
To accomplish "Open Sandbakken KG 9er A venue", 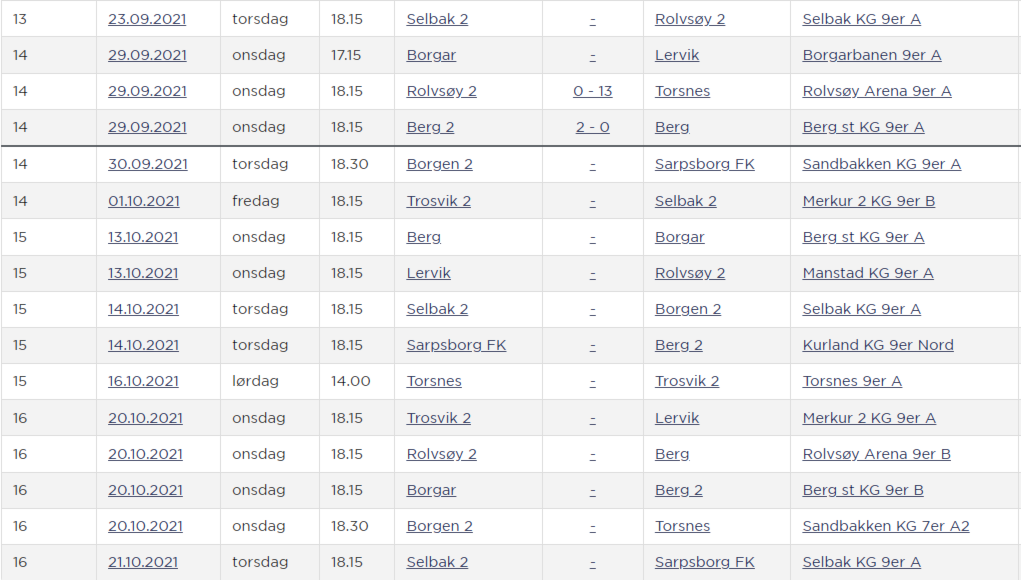I will (882, 164).
